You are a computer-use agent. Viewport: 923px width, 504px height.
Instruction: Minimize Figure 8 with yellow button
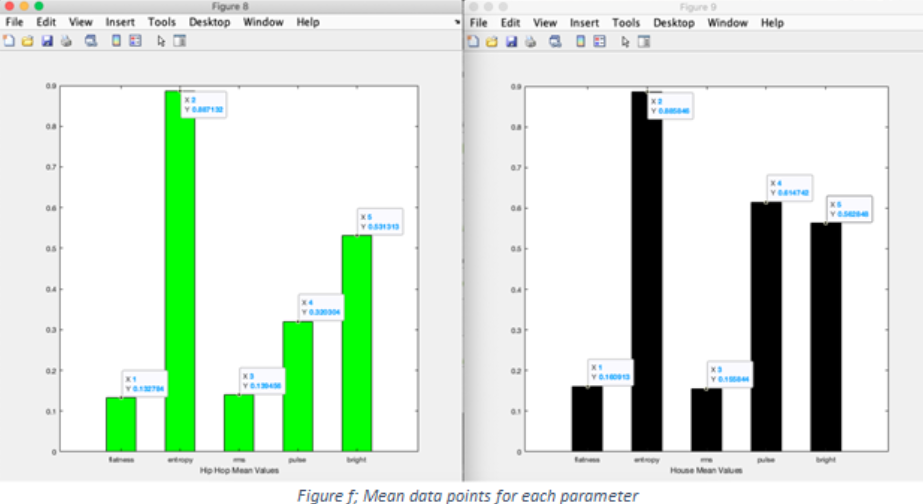(24, 6)
